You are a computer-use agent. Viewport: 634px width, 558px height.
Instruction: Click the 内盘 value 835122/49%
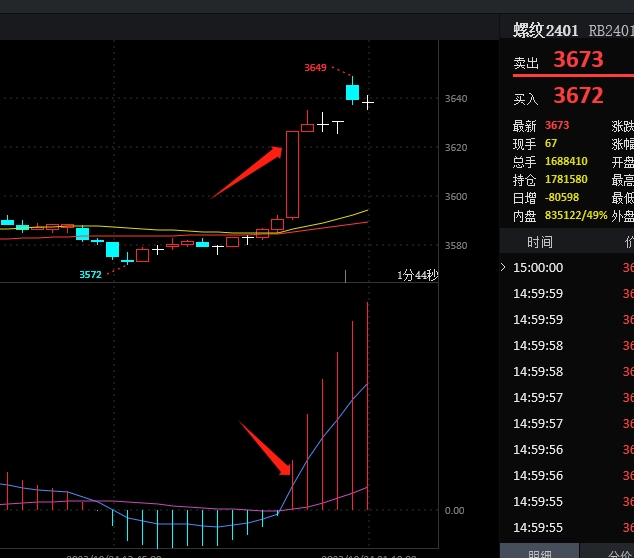576,215
